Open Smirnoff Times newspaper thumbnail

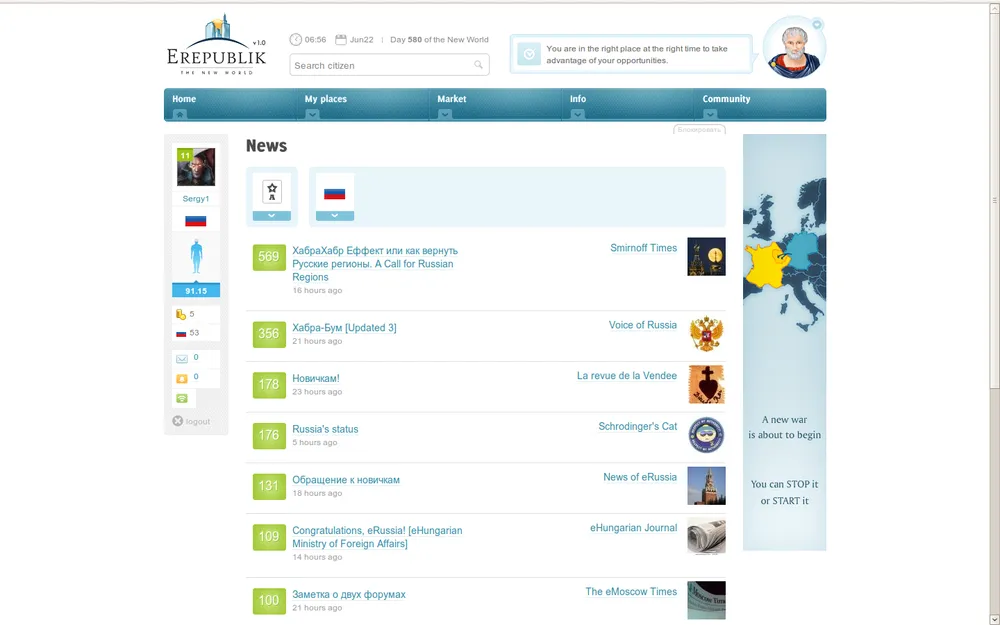pyautogui.click(x=706, y=257)
